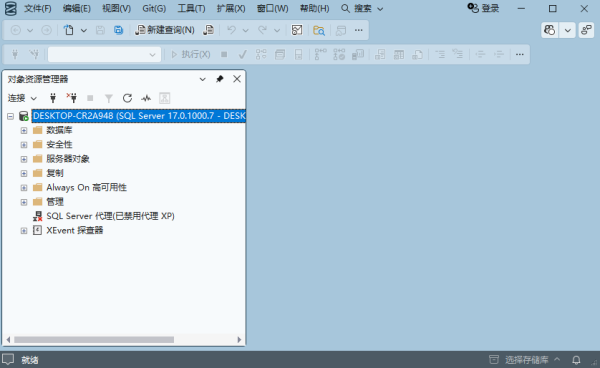
Task: Click the change connection icon in SQL toolbar
Action: (34, 54)
